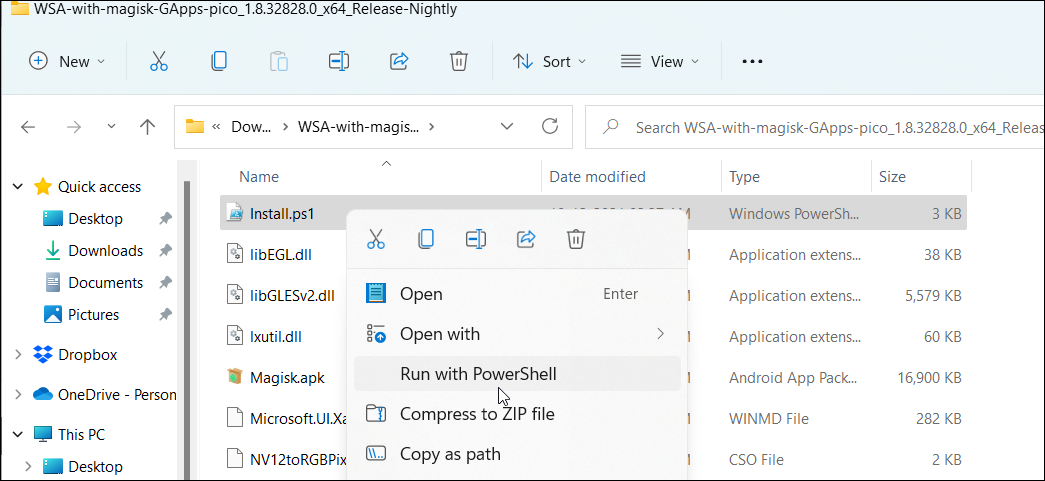Select Downloads in Quick access

105,251
